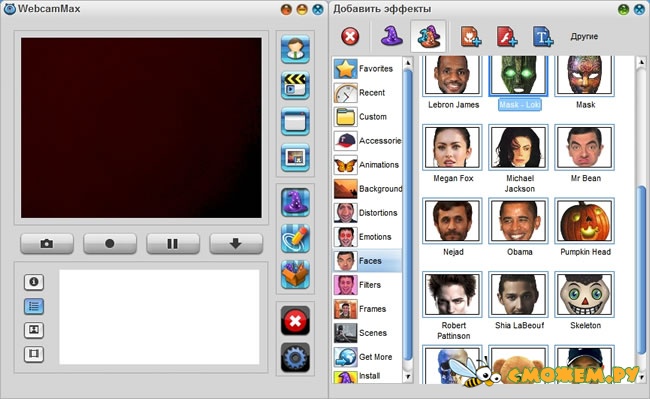Select the Scenes category
650x399 pixels.
click(367, 333)
